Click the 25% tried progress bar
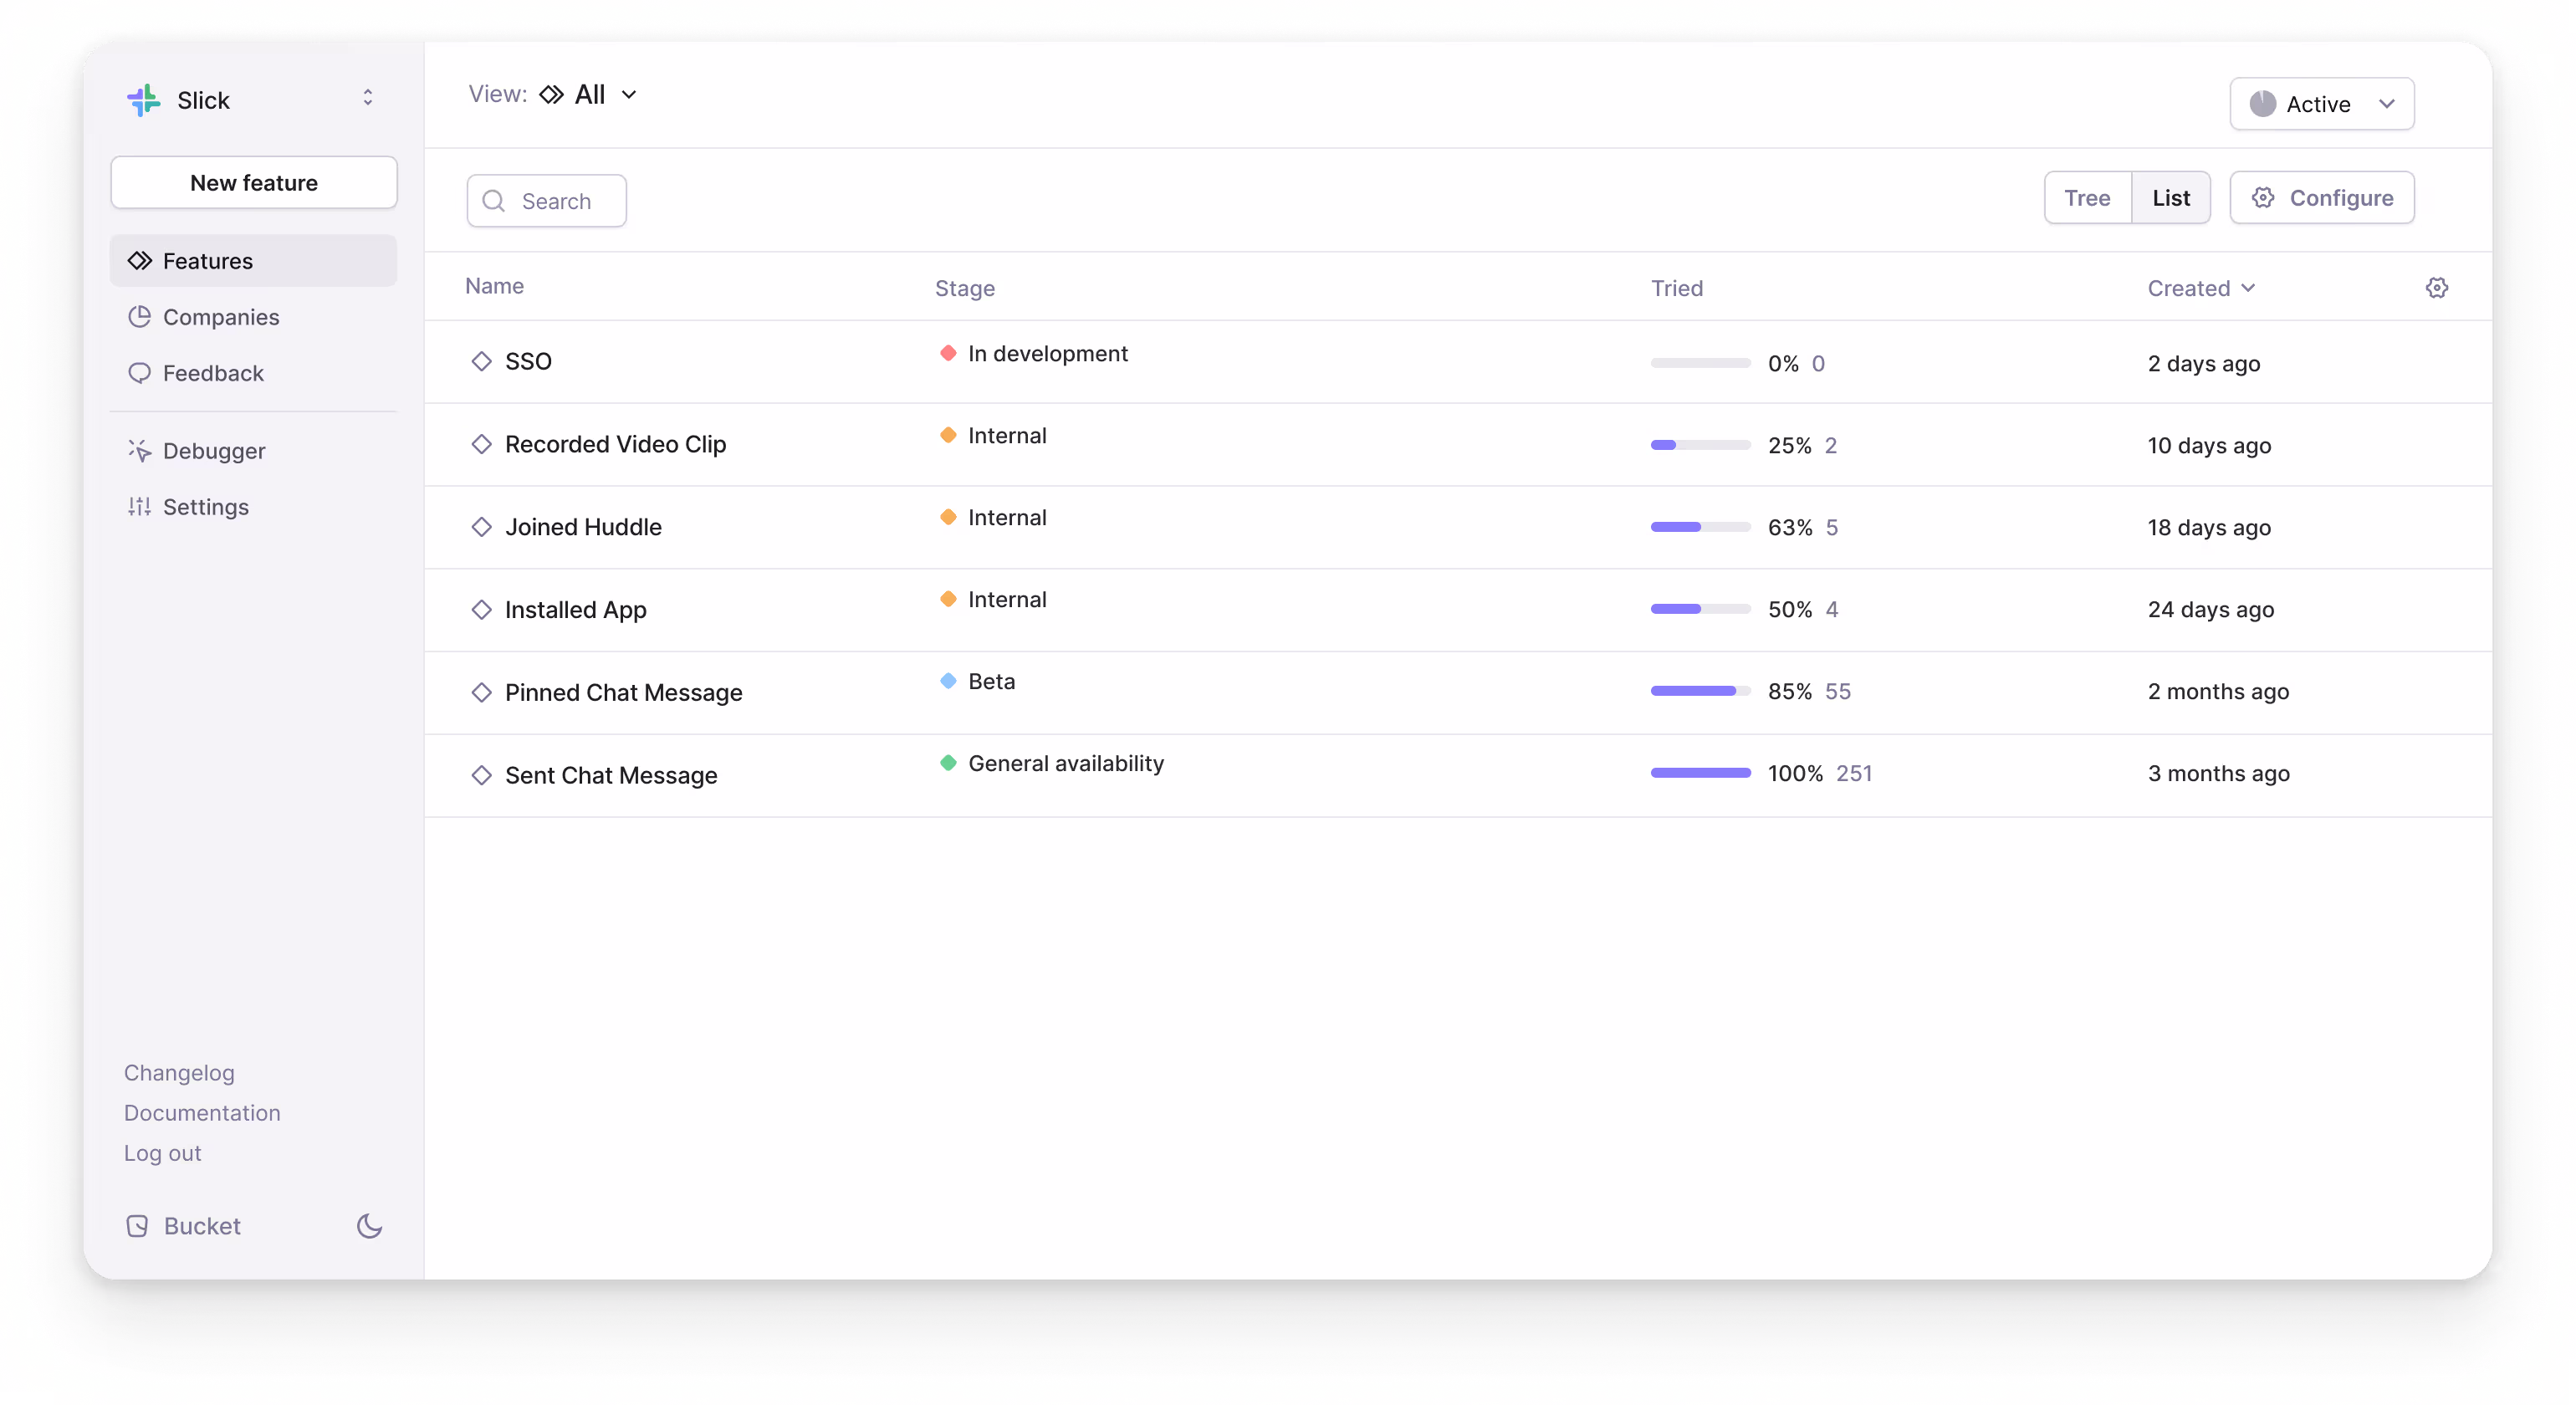 point(1700,445)
